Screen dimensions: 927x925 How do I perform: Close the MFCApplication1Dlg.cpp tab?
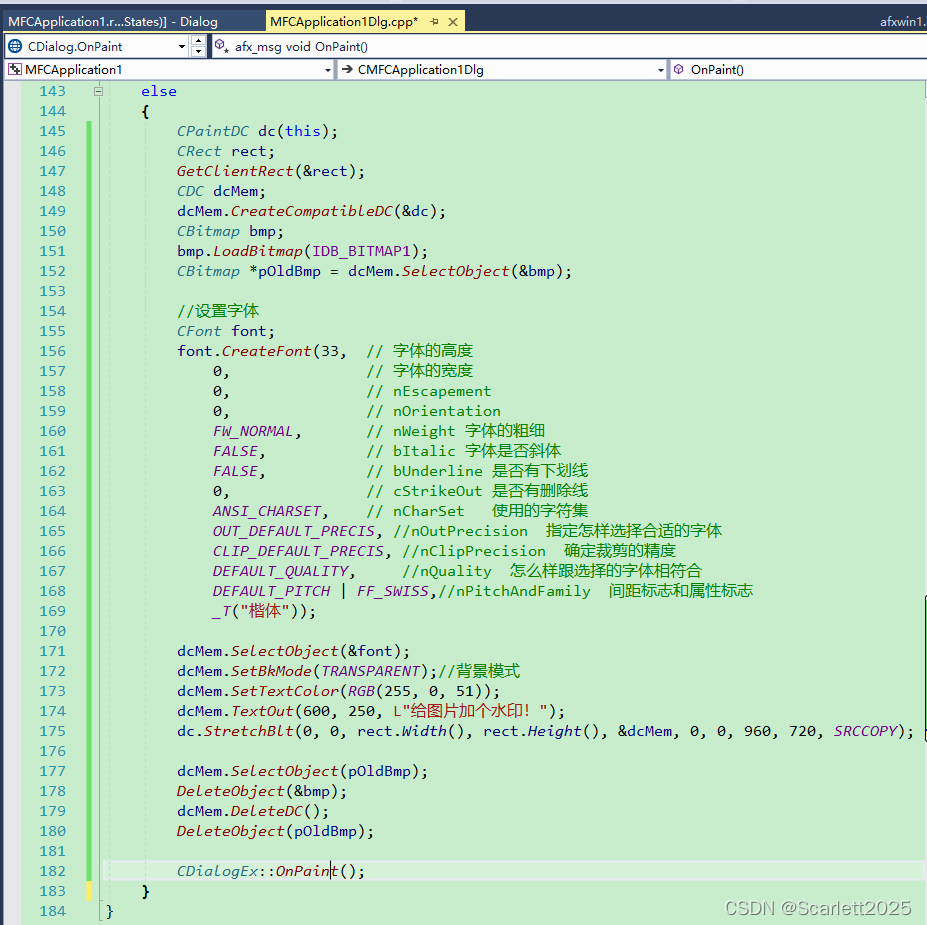point(453,22)
